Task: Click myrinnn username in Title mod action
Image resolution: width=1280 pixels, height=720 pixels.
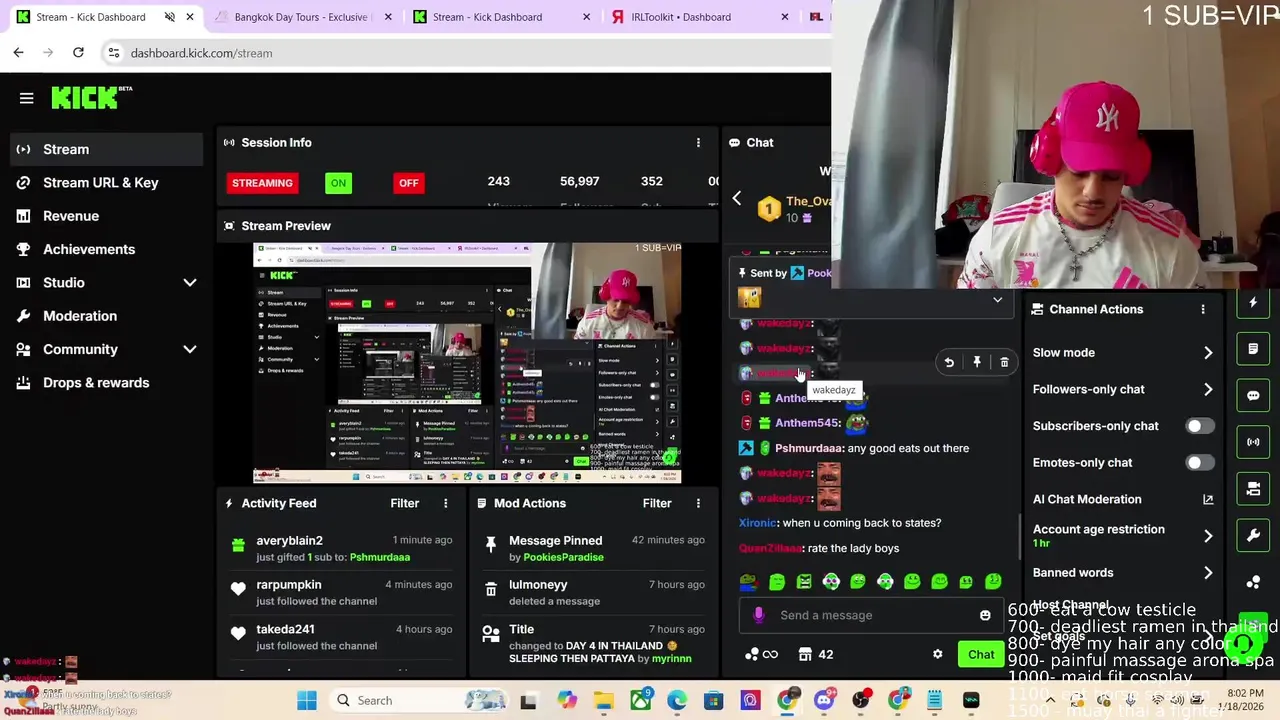Action: [x=671, y=659]
